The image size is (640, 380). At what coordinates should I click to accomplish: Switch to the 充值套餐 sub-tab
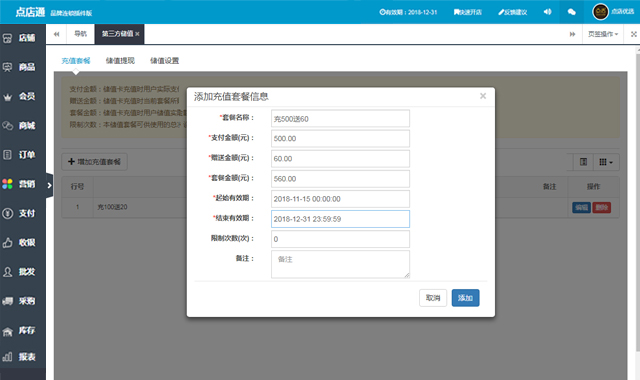(x=76, y=61)
